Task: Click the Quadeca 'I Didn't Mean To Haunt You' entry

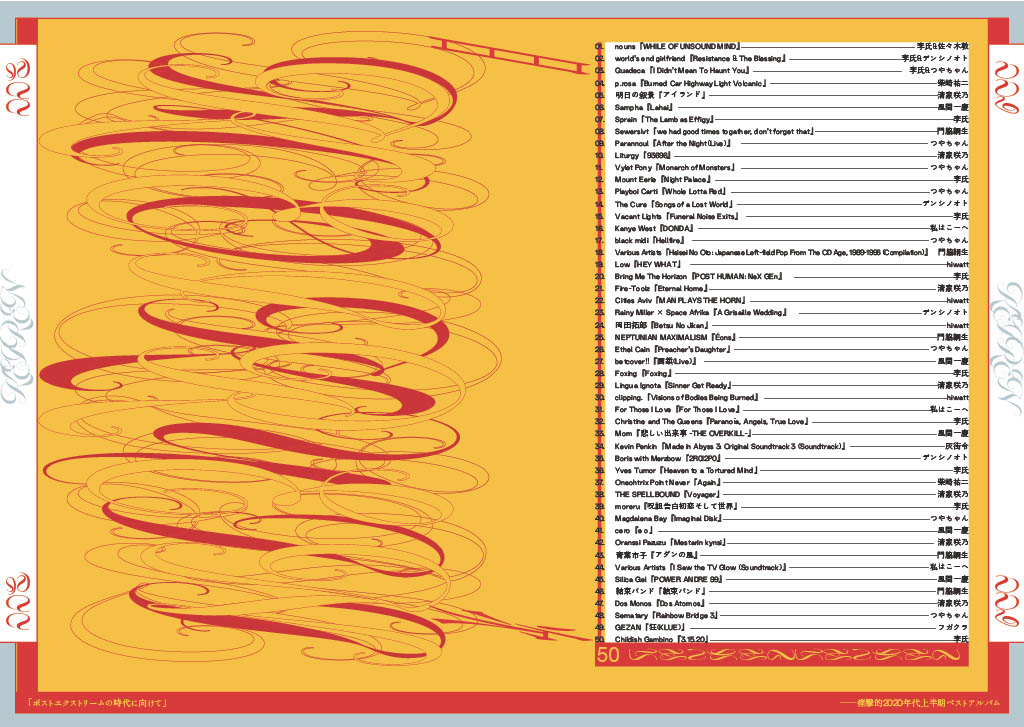Action: 782,70
